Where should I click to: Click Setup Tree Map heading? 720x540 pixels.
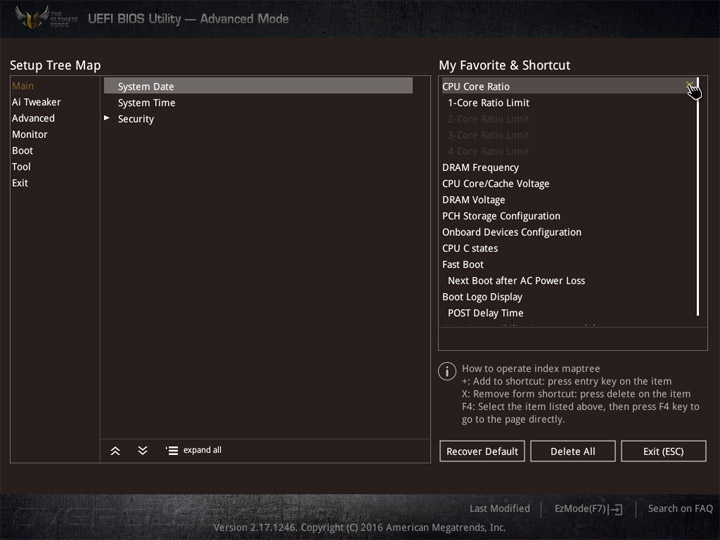point(55,65)
